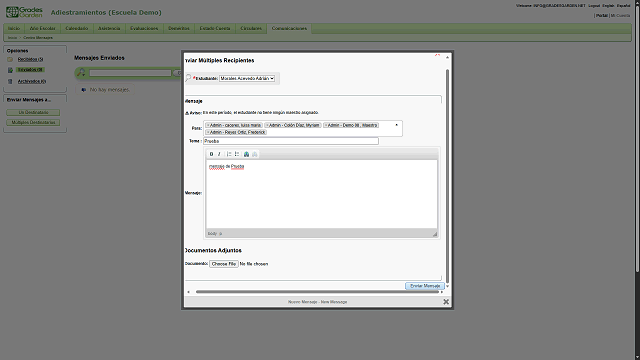Viewport: 640px width, 360px height.
Task: Click the Archivados trash icon
Action: (x=10, y=81)
